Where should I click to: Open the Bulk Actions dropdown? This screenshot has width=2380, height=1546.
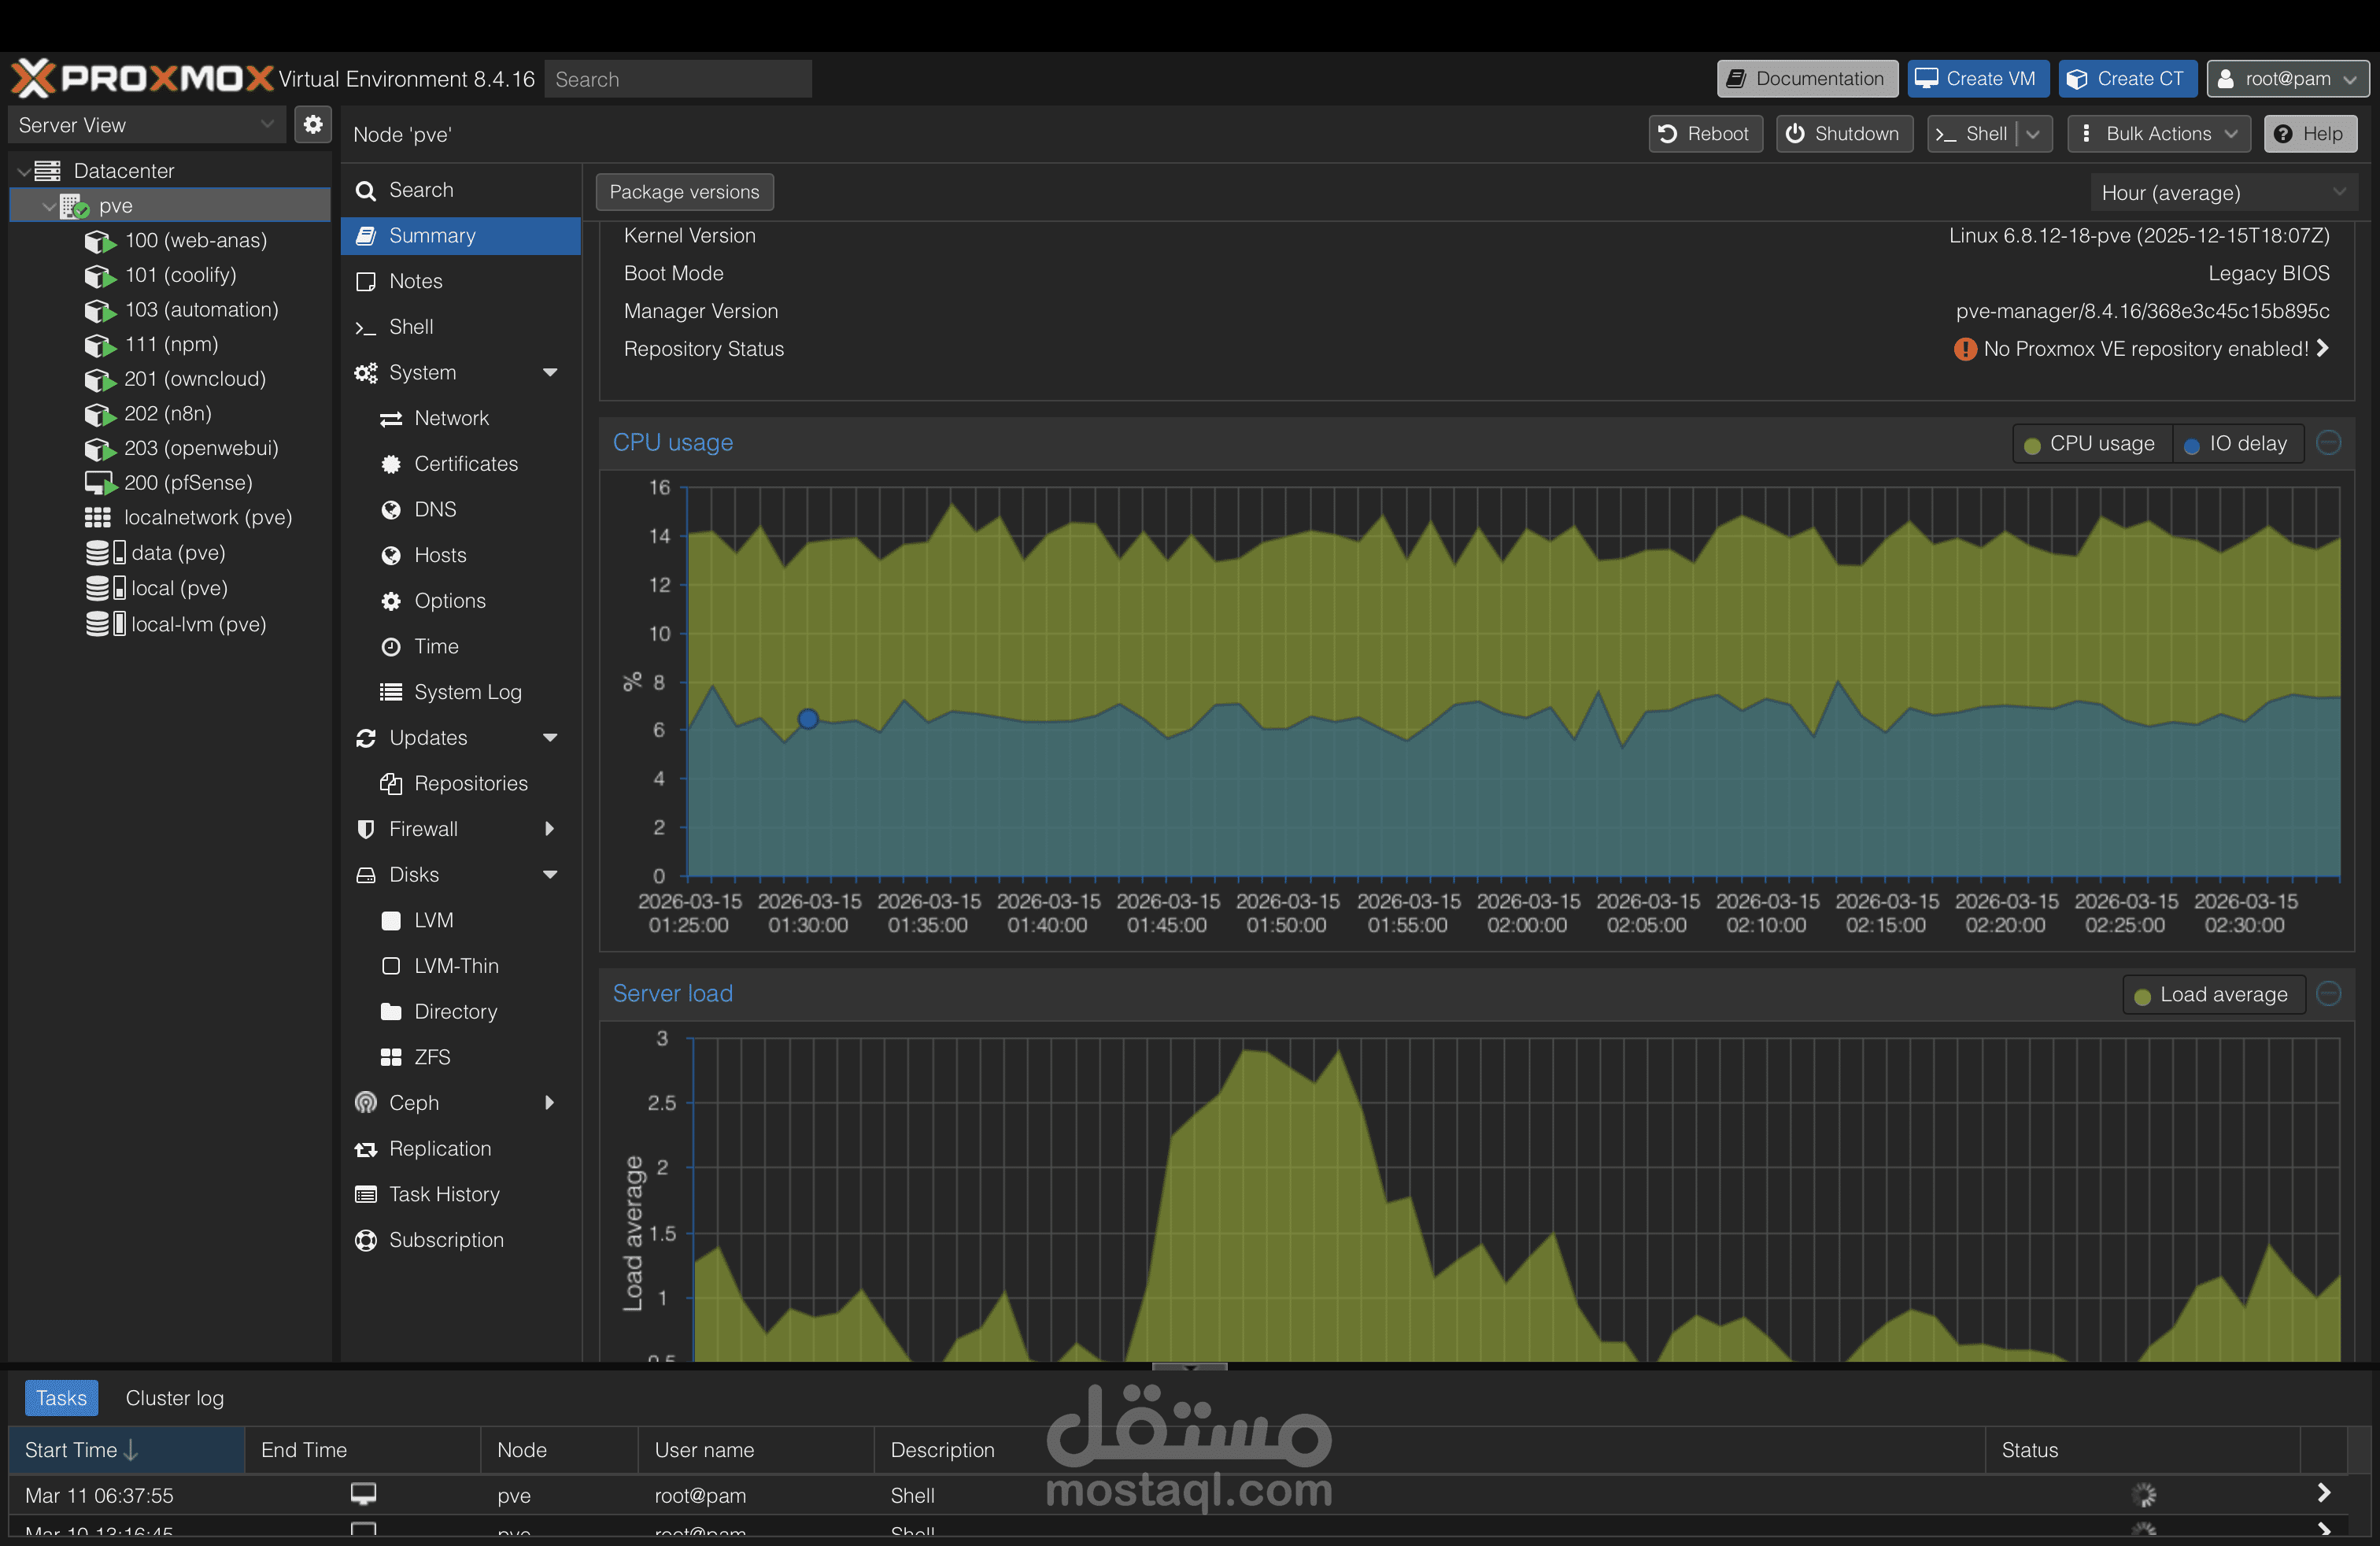2159,134
